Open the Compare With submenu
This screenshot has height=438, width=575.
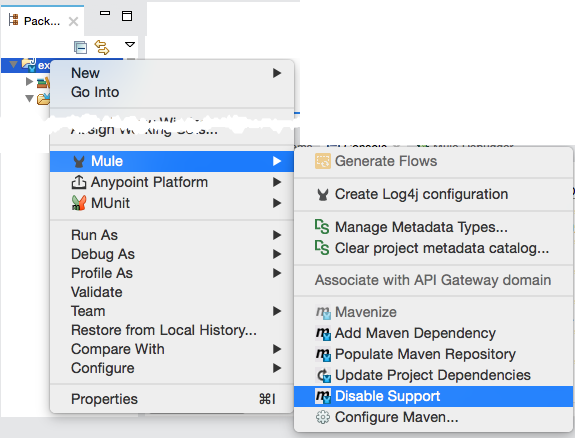click(x=172, y=349)
